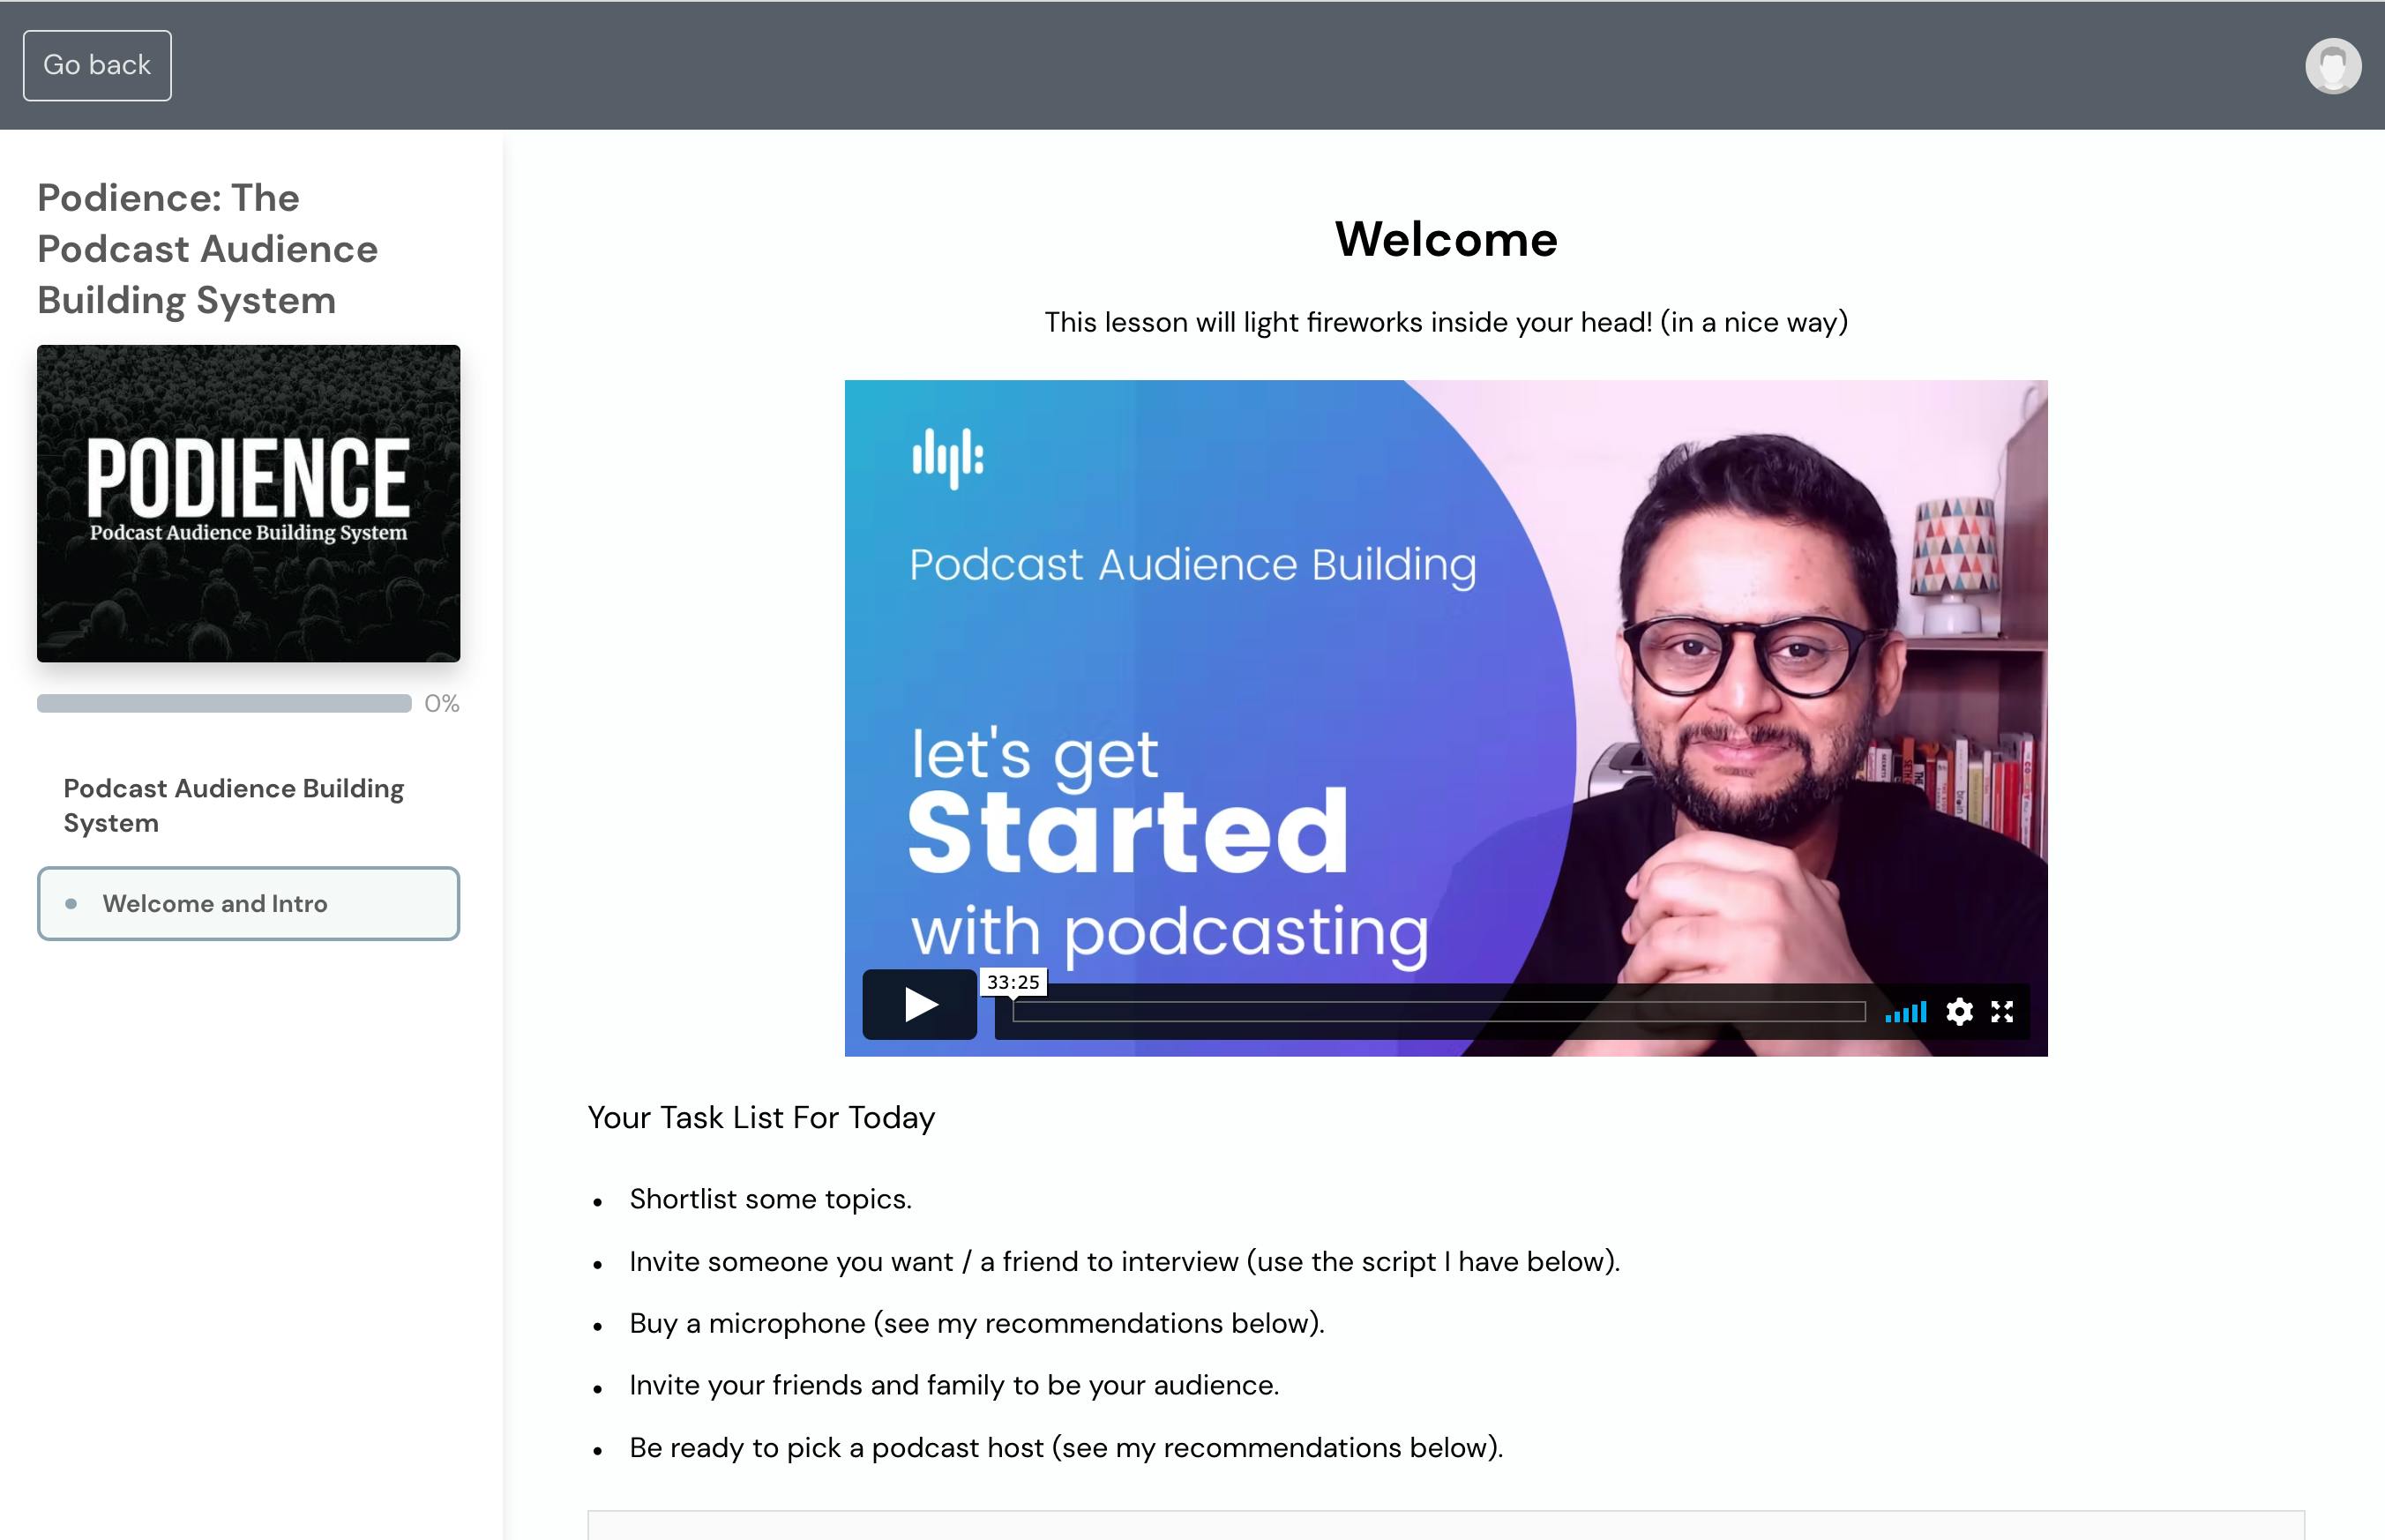Image resolution: width=2385 pixels, height=1540 pixels.
Task: Adjust the video volume bars icon
Action: (x=1906, y=1012)
